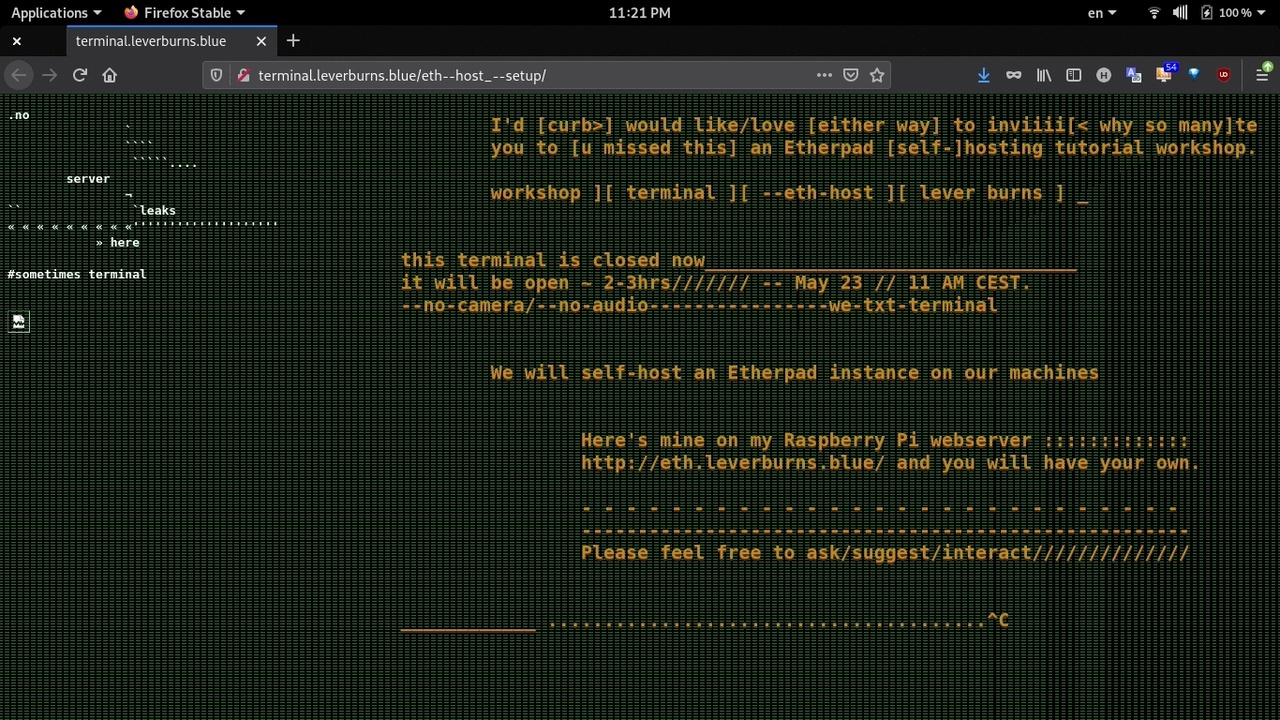Select the terminal.leverburns.blue tab
Screen dimensions: 1280x720
[151, 41]
